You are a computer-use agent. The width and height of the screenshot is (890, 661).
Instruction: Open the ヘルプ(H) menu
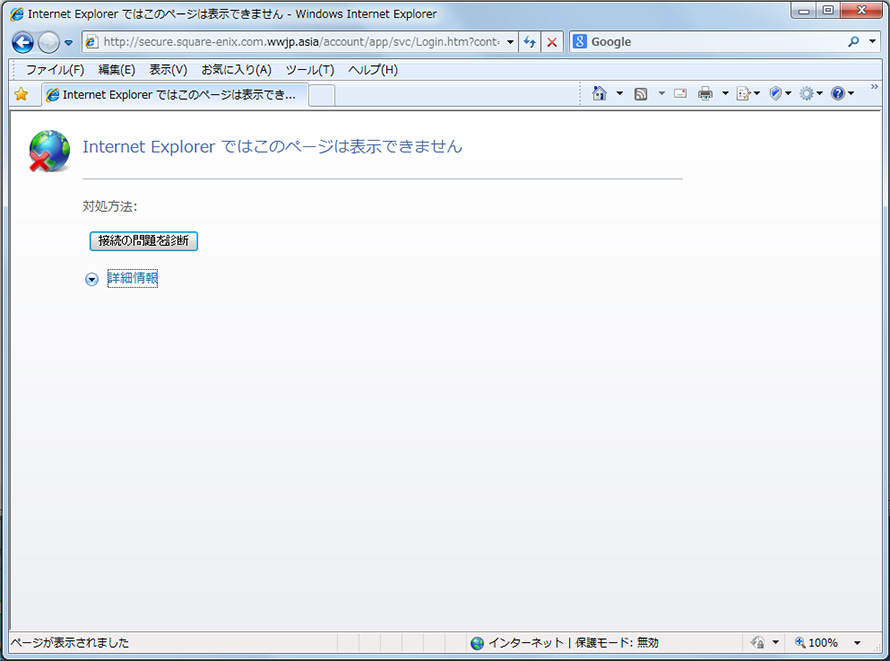pos(372,70)
